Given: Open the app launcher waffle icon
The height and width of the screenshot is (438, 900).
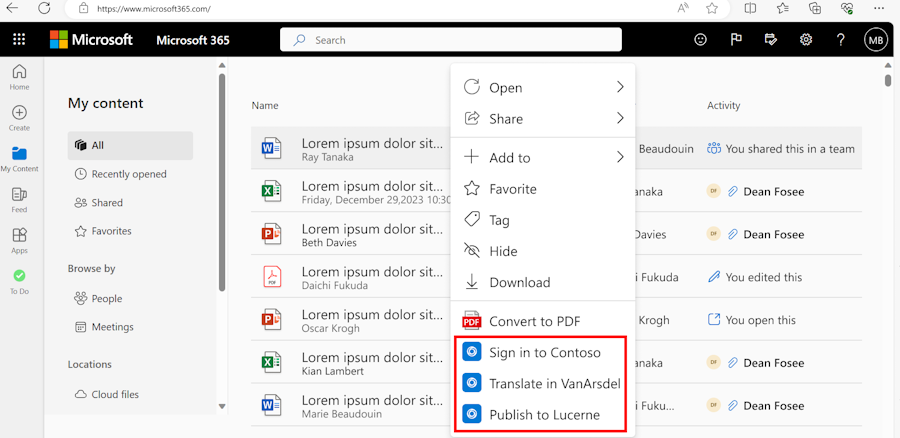Looking at the screenshot, I should pyautogui.click(x=19, y=40).
